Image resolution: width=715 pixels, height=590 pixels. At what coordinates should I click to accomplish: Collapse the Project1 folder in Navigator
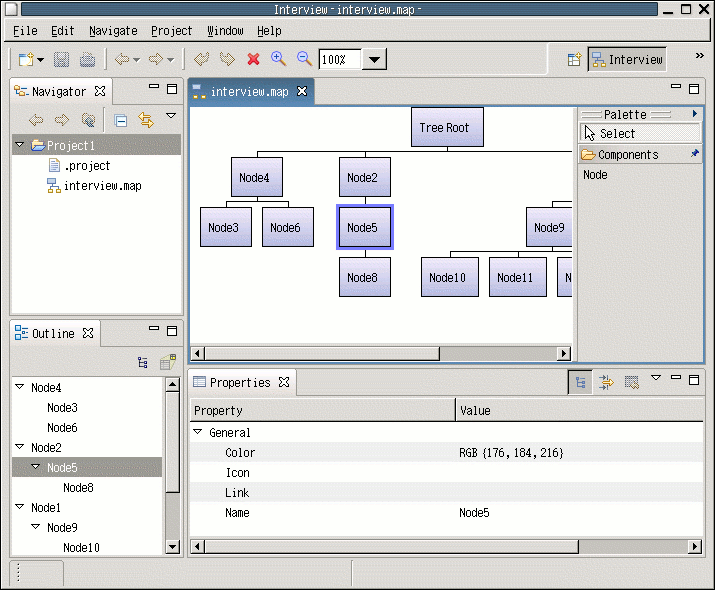click(21, 146)
